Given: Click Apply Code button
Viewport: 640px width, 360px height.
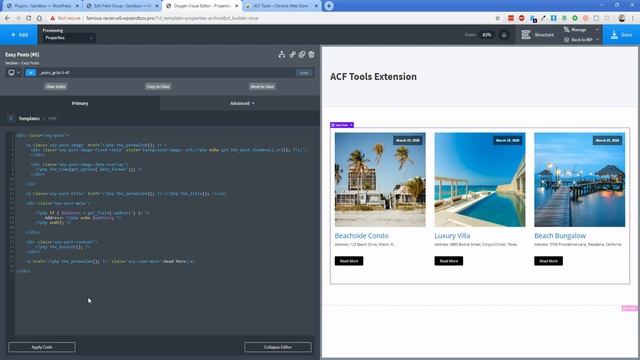Looking at the screenshot, I should click(x=42, y=347).
